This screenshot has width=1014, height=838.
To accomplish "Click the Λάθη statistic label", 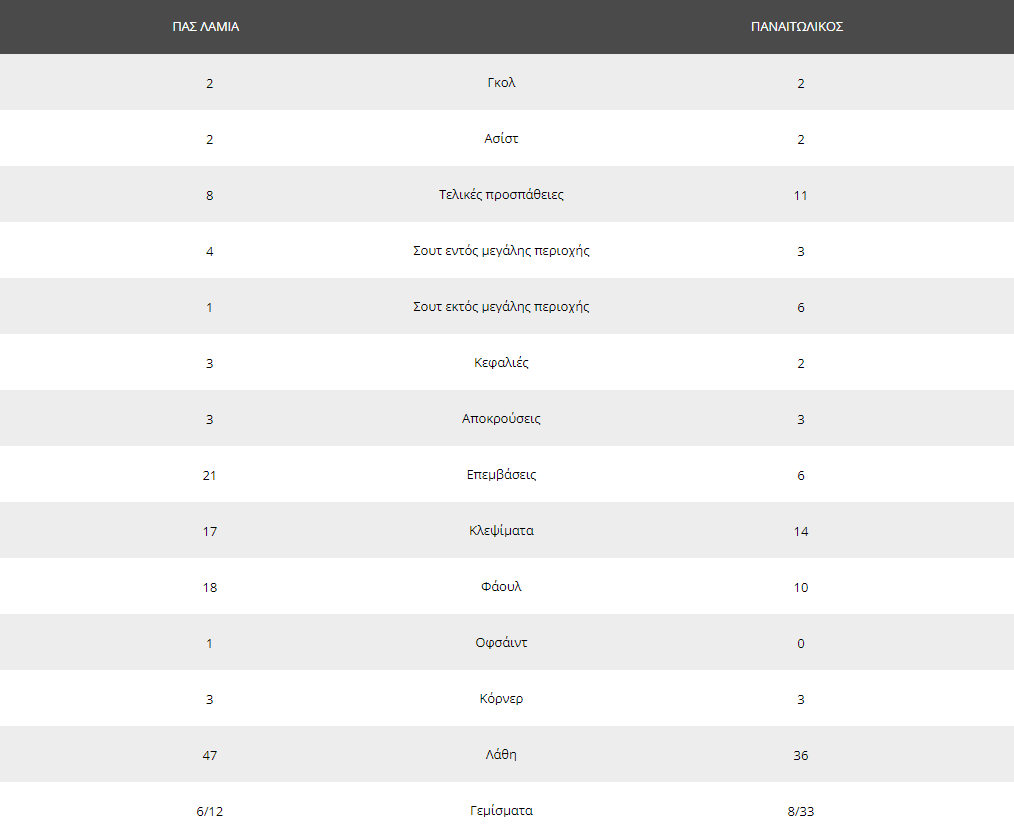I will (501, 755).
